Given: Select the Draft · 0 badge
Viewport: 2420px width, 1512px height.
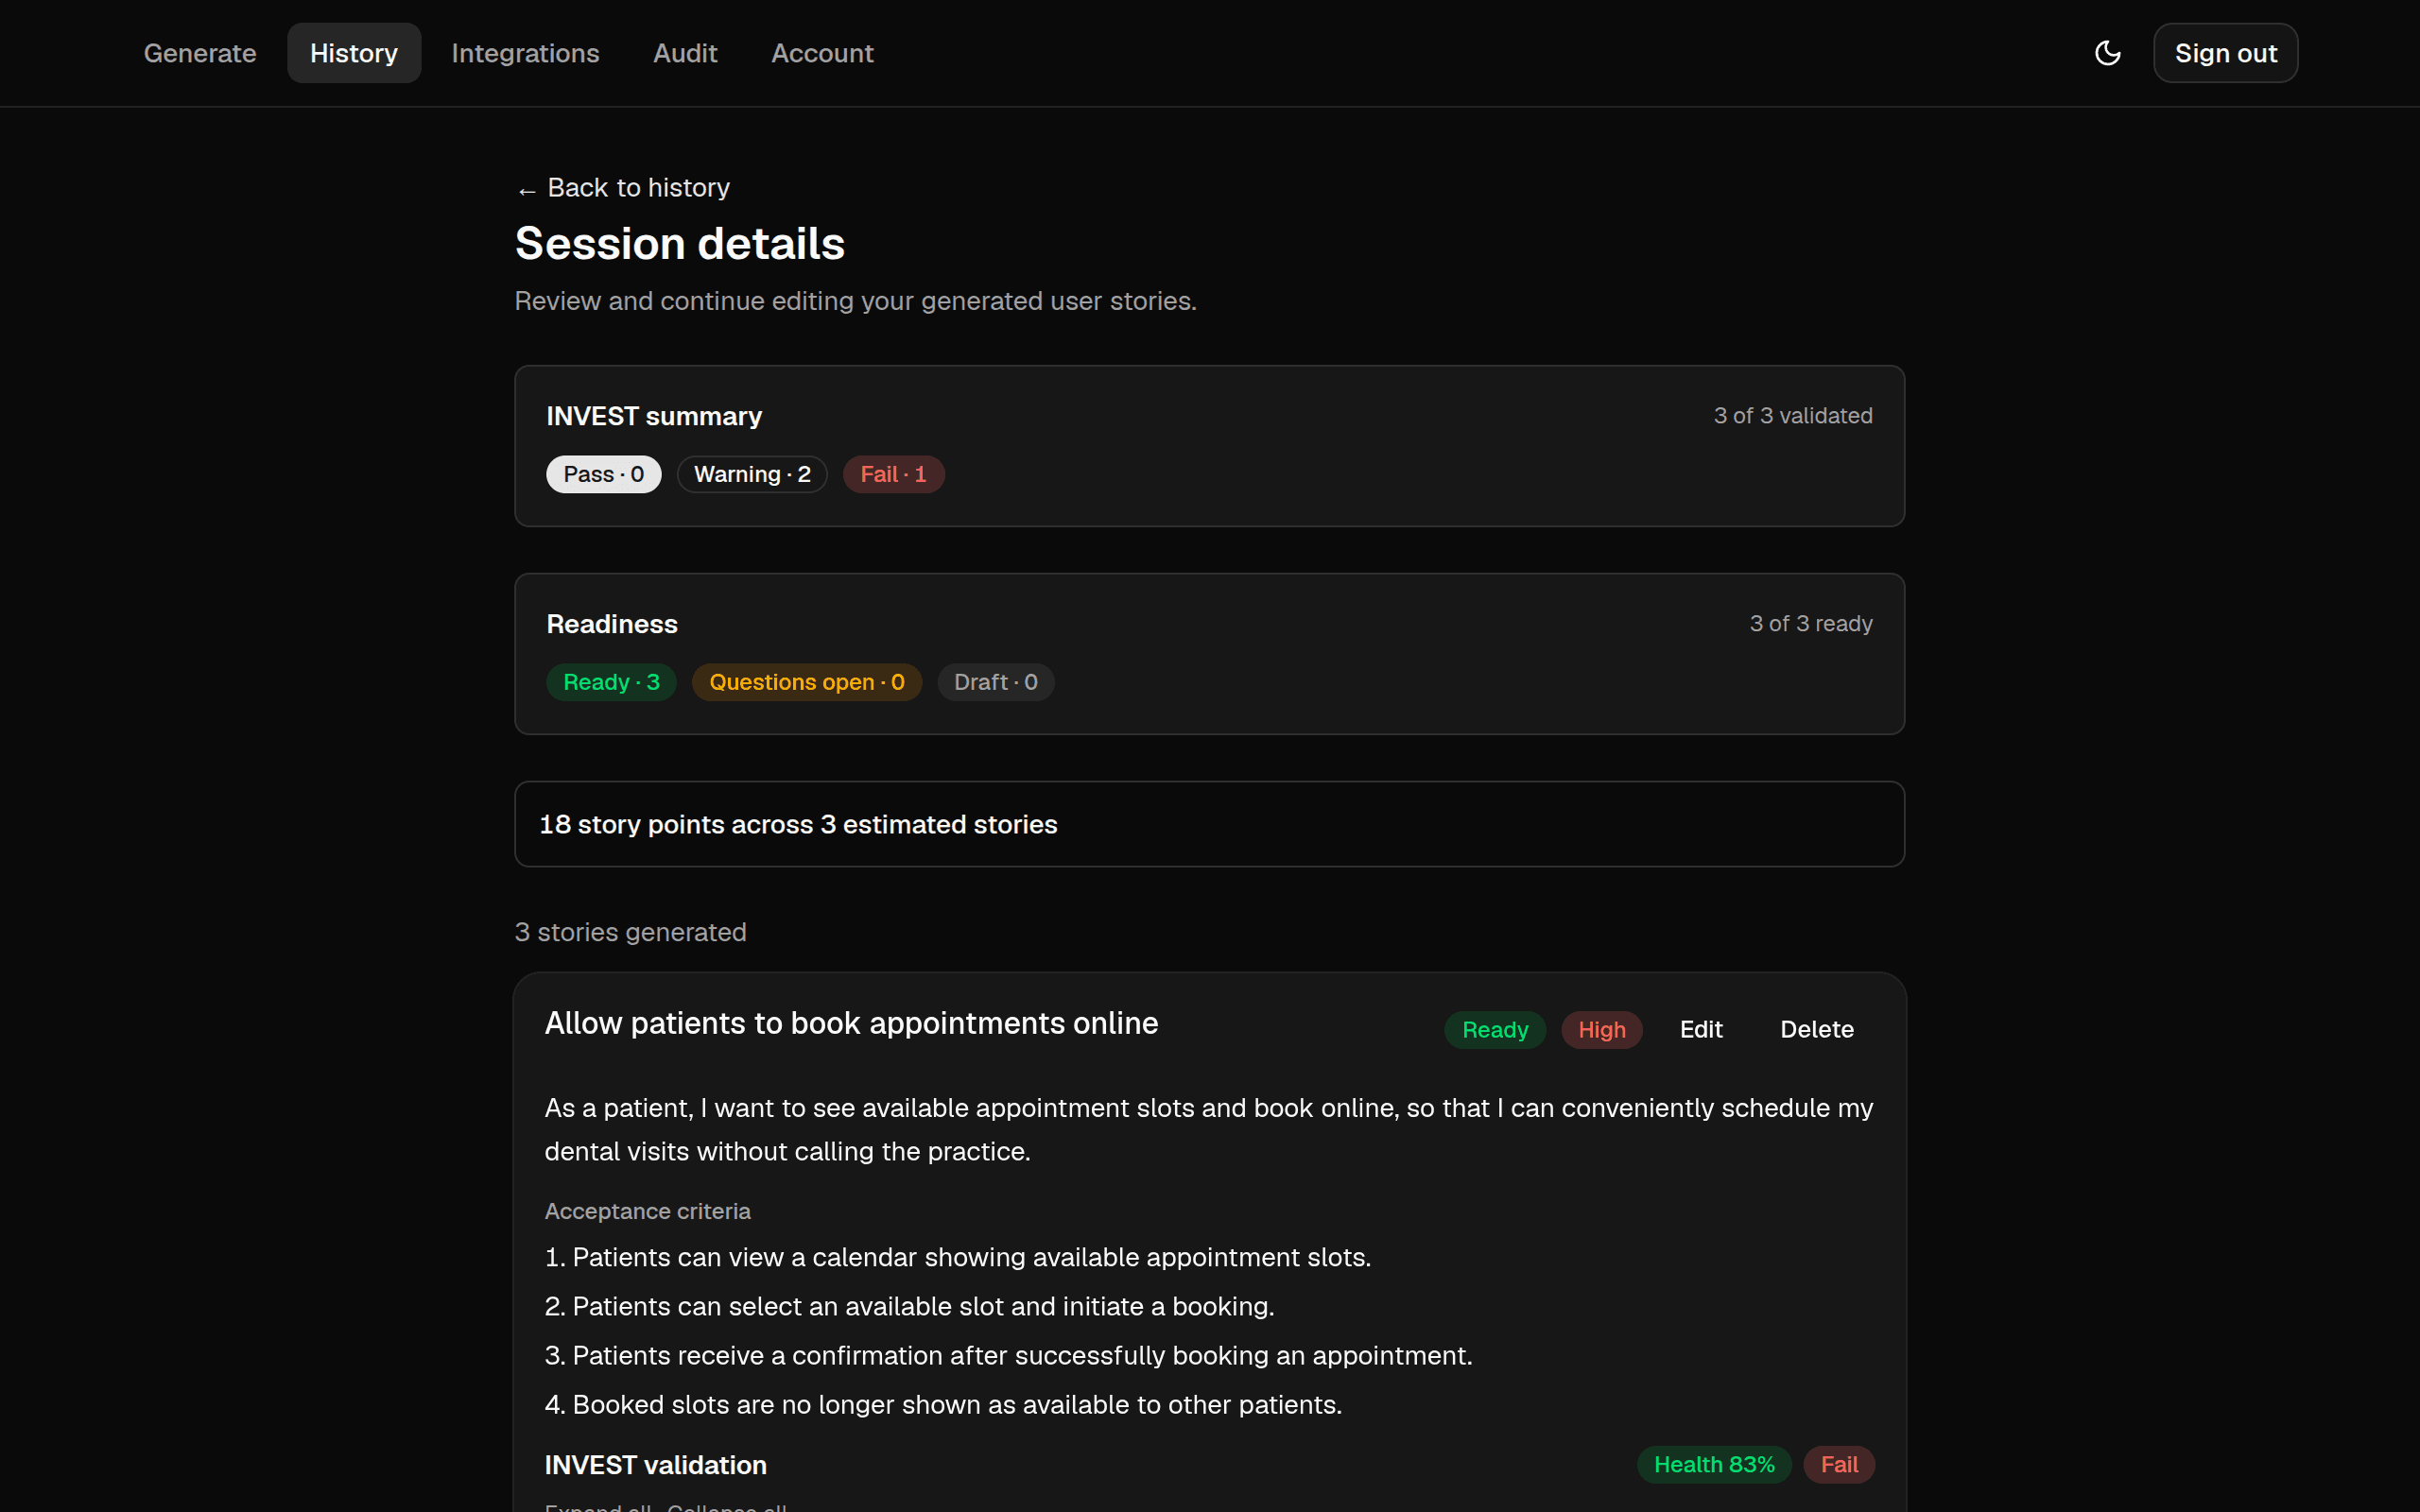Looking at the screenshot, I should (995, 682).
